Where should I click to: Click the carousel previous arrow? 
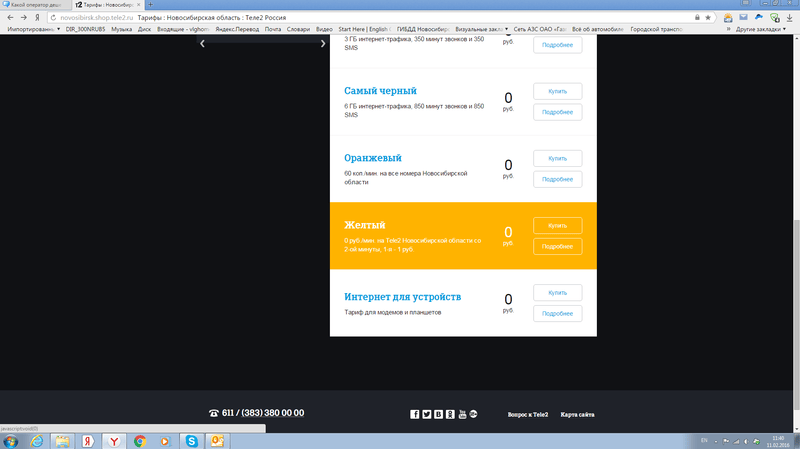(x=203, y=43)
